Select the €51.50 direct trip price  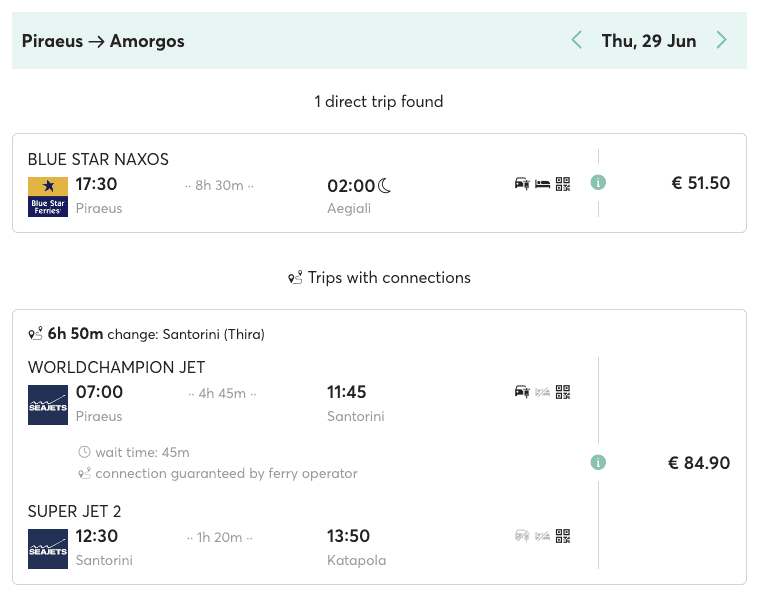click(700, 183)
